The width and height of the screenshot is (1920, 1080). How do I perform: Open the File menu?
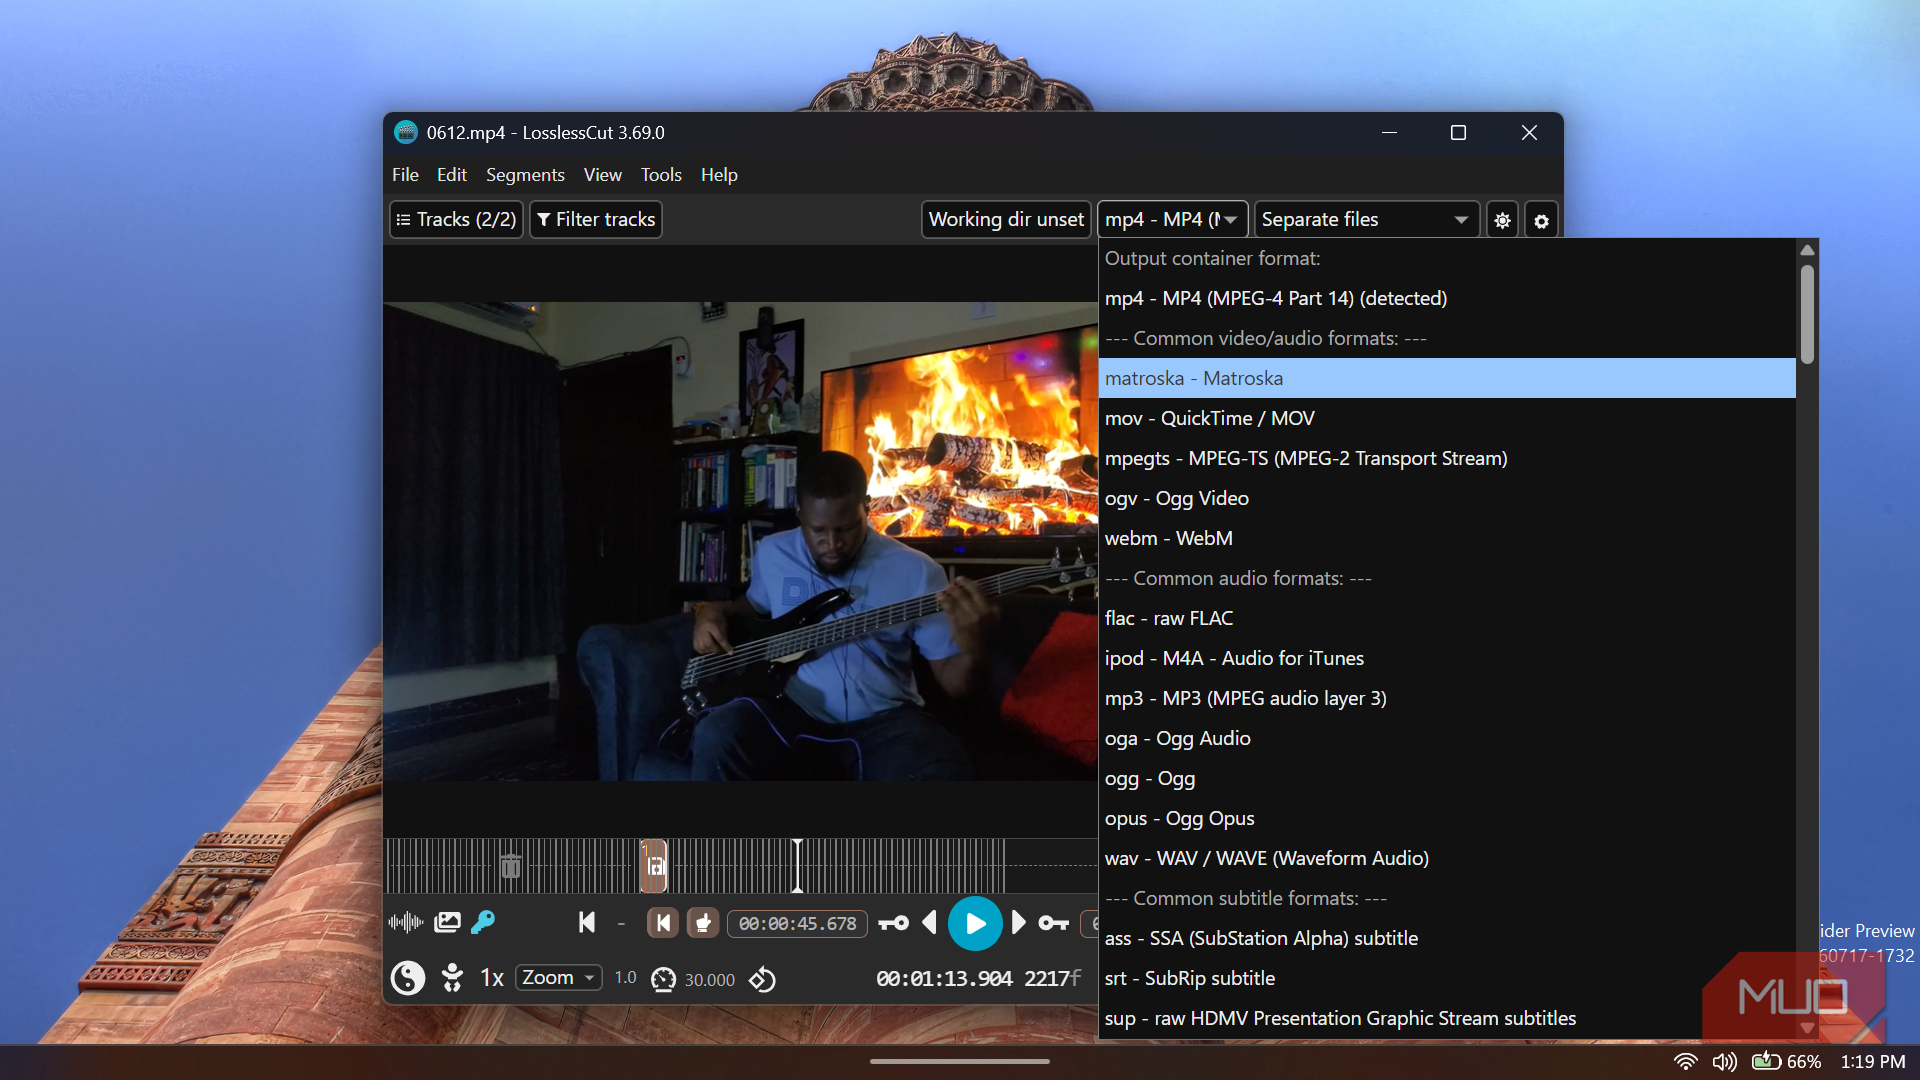coord(405,175)
